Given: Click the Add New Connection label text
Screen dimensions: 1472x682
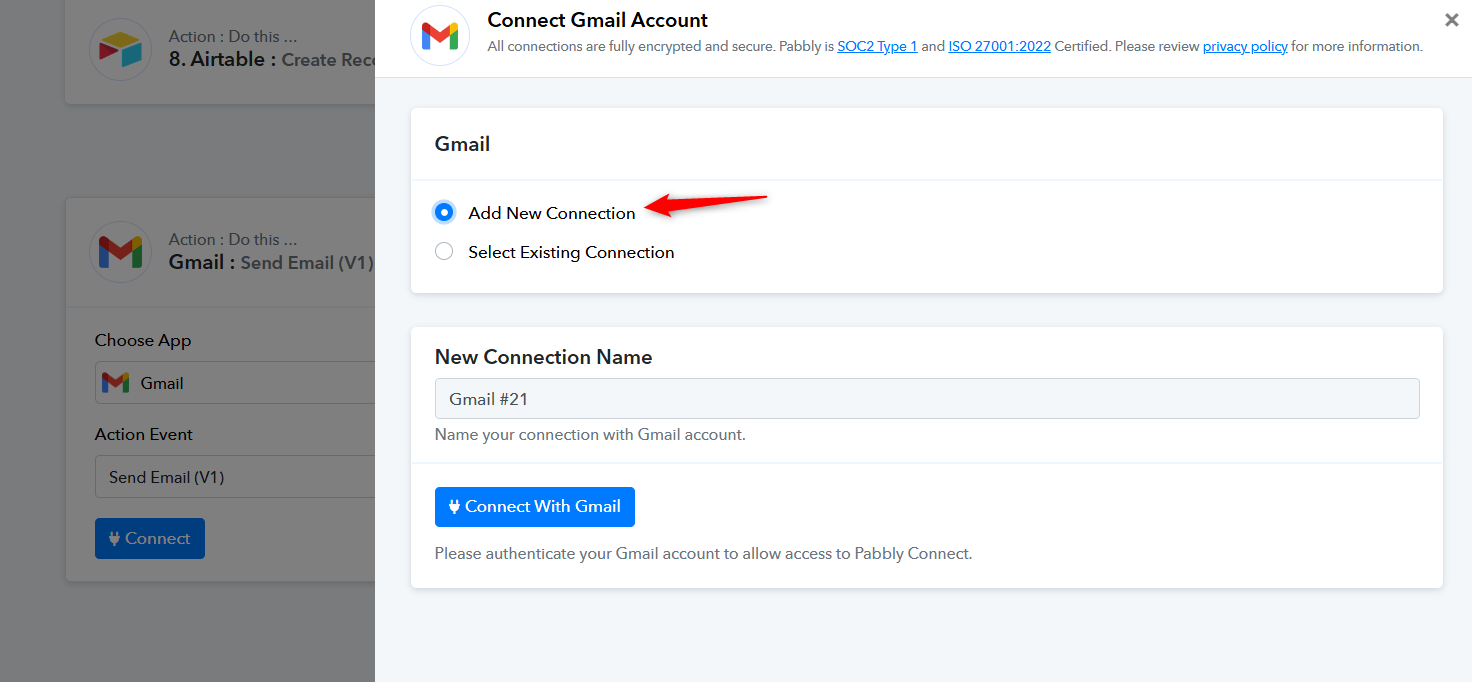Looking at the screenshot, I should coord(551,213).
